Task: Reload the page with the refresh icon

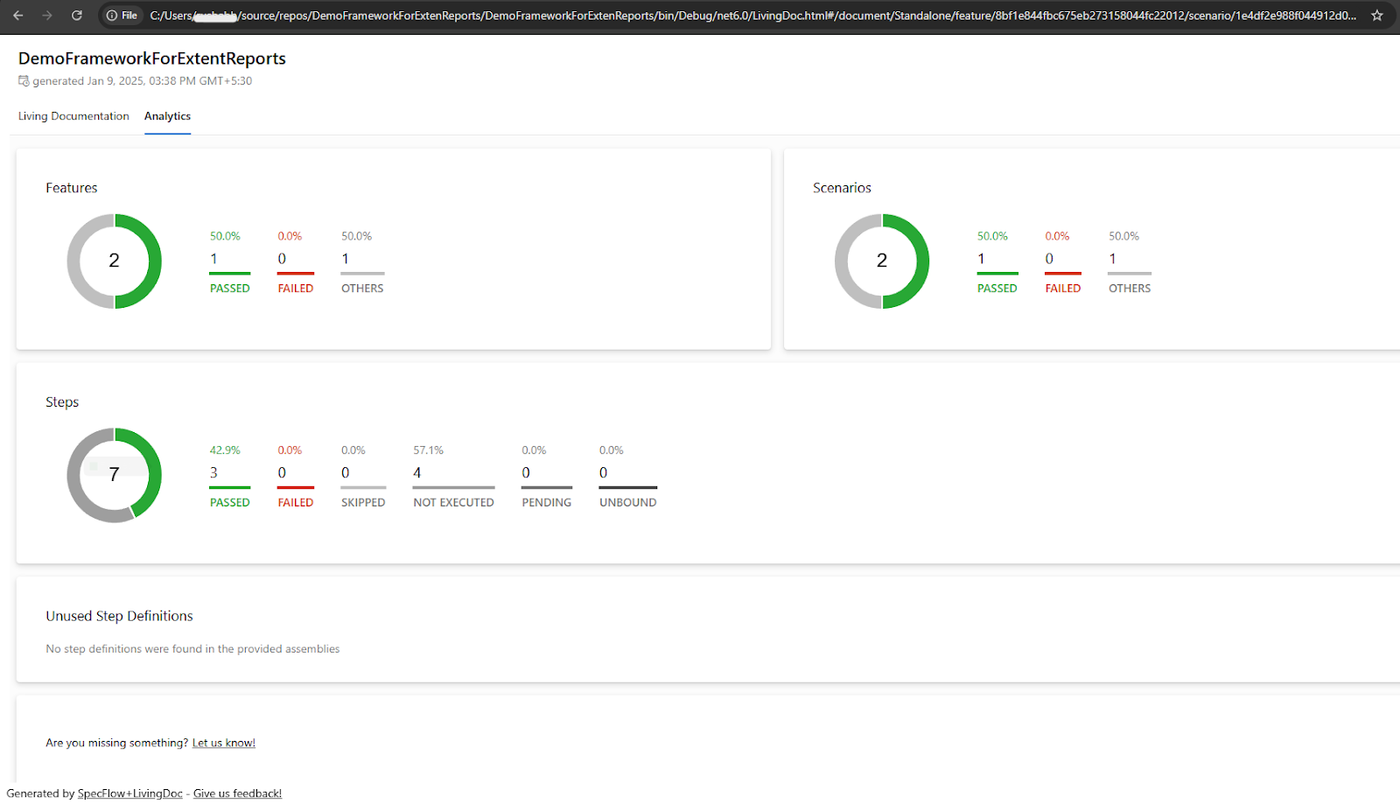Action: pyautogui.click(x=77, y=15)
